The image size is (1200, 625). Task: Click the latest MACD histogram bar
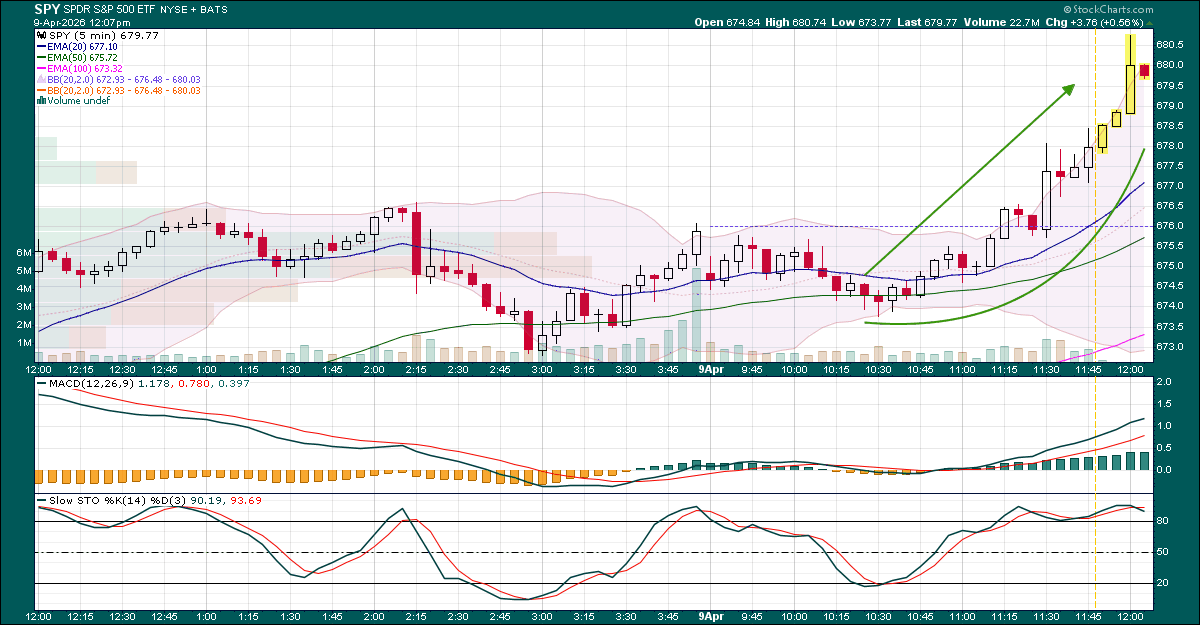pyautogui.click(x=1144, y=460)
